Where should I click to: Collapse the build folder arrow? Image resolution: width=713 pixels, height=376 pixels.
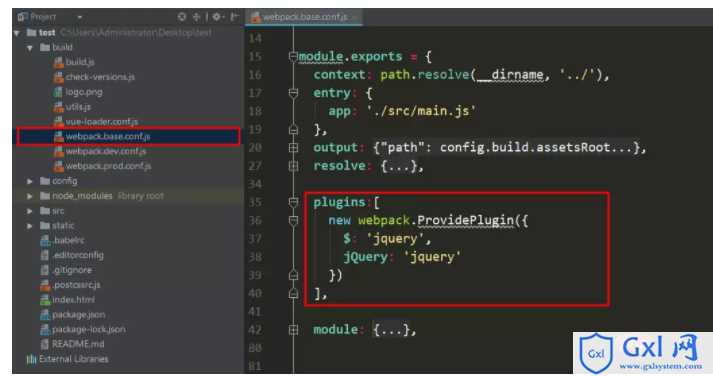click(30, 47)
